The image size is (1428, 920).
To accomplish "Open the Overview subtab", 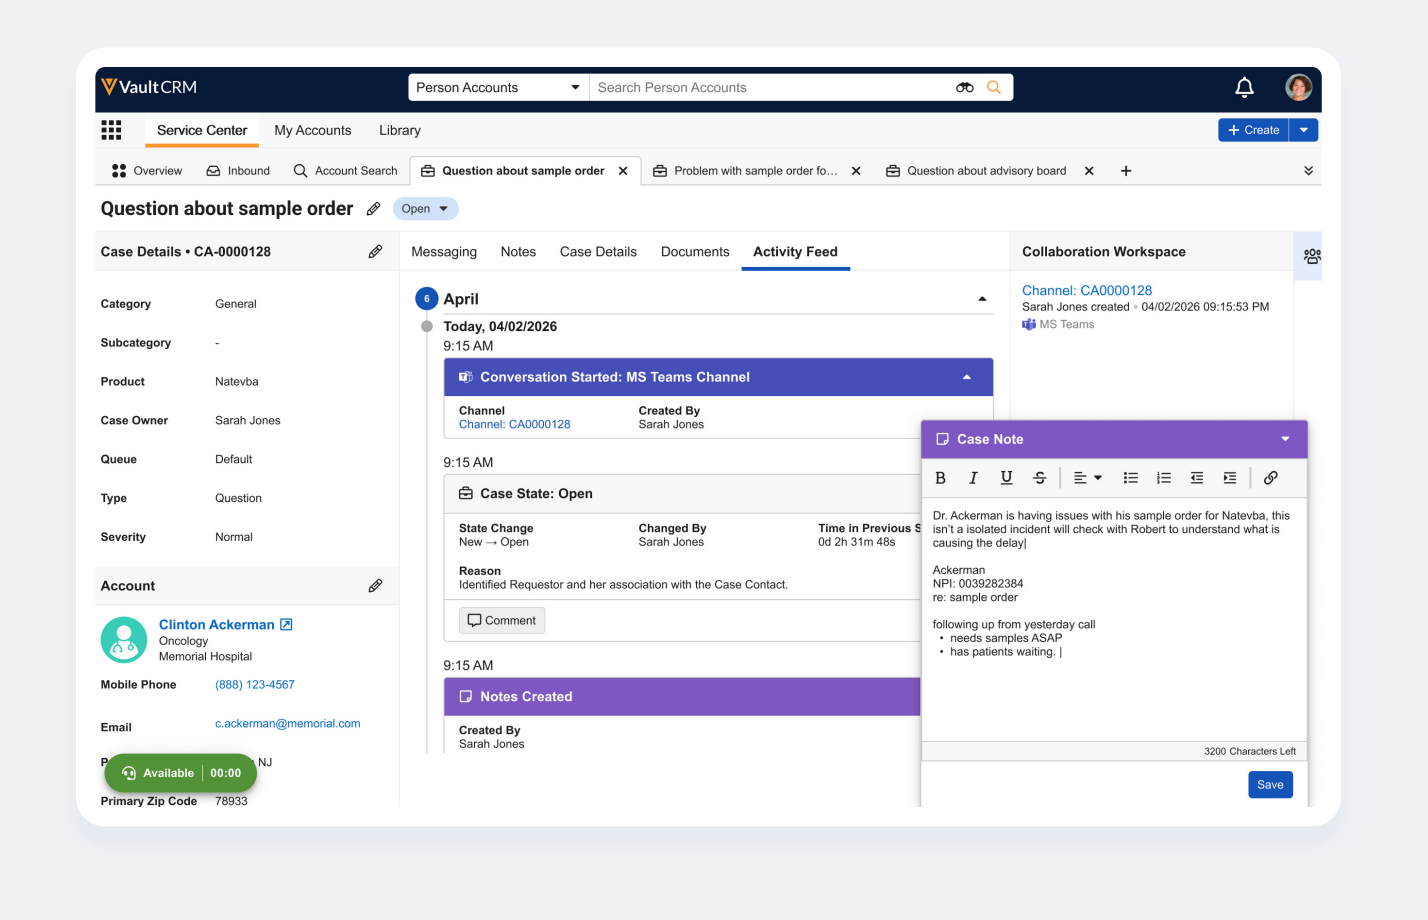I will 147,171.
